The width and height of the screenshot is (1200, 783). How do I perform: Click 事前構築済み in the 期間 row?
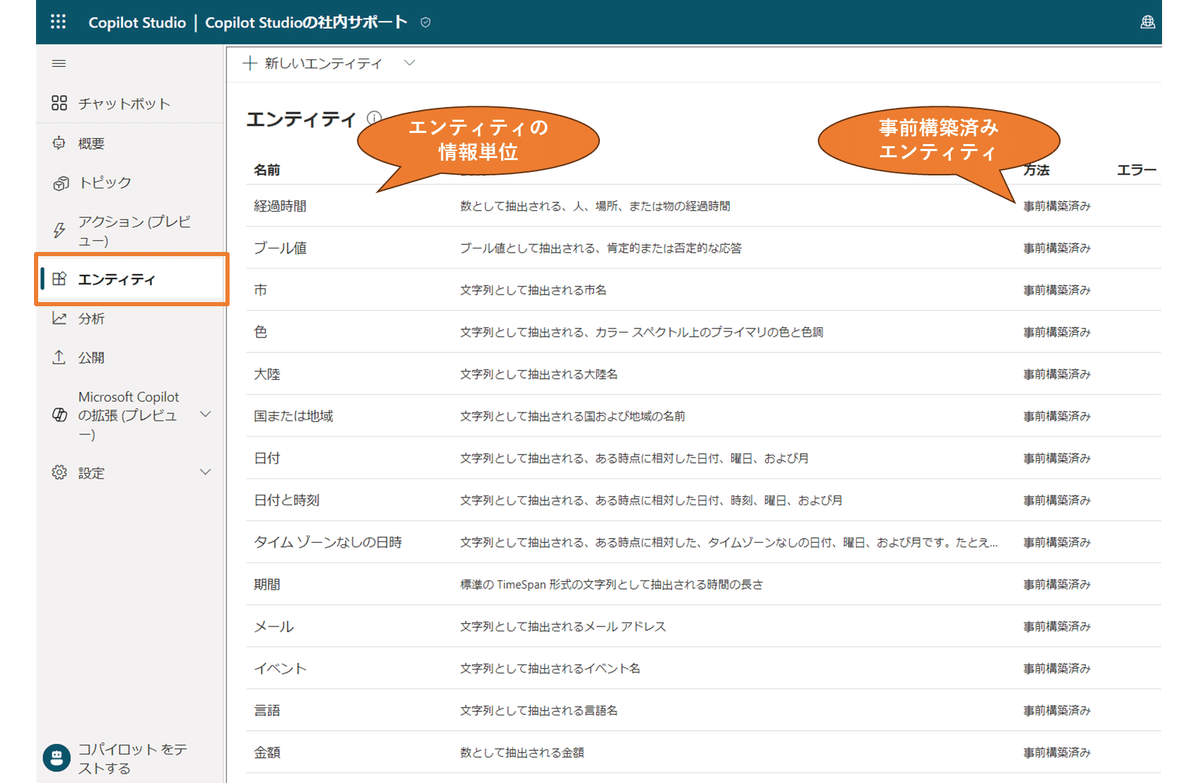click(1057, 584)
